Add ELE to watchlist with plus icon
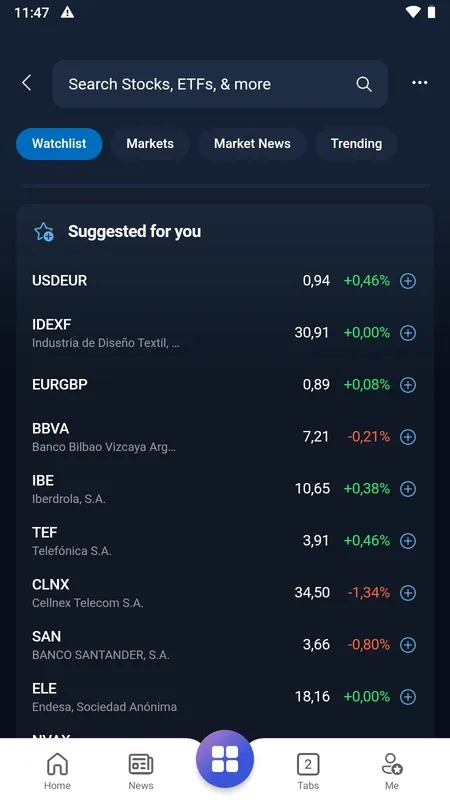The height and width of the screenshot is (800, 450). click(x=408, y=697)
